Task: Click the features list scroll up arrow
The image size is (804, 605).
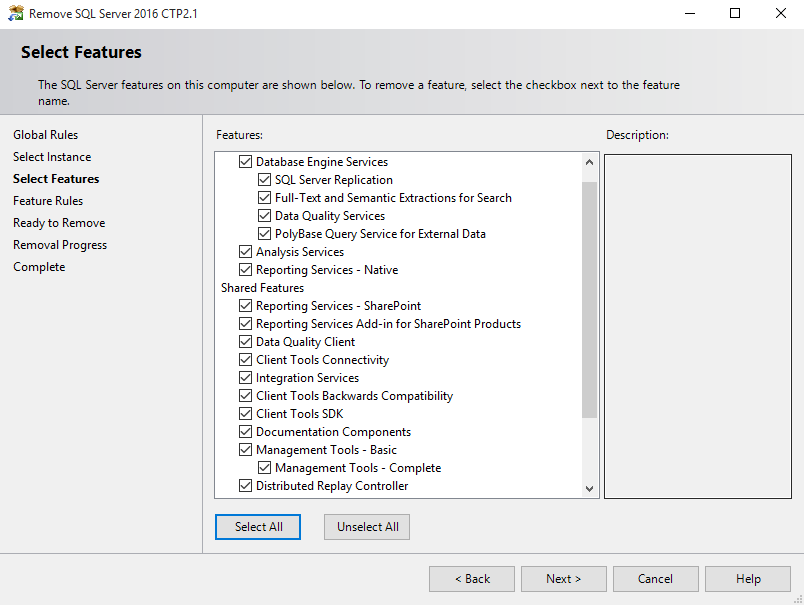Action: point(589,163)
